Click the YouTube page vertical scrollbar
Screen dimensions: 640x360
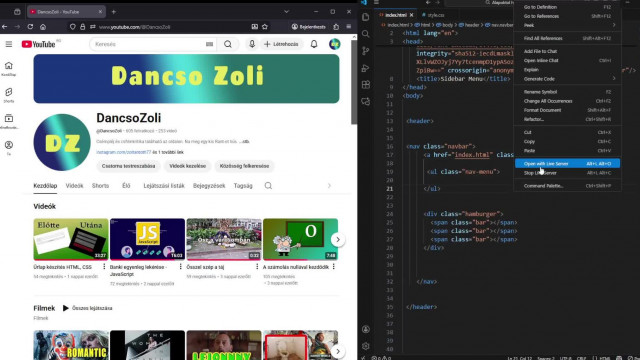pos(354,82)
